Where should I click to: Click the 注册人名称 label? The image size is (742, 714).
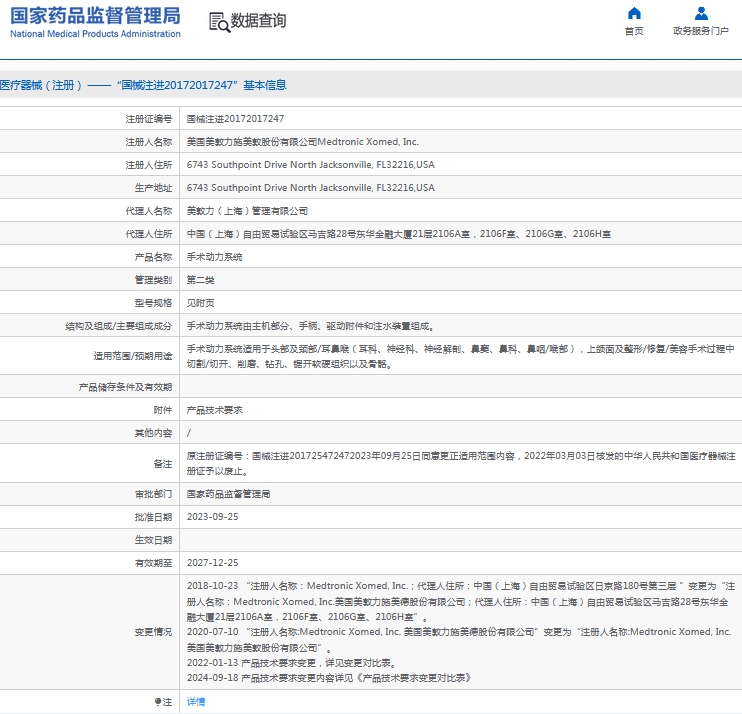tap(149, 142)
